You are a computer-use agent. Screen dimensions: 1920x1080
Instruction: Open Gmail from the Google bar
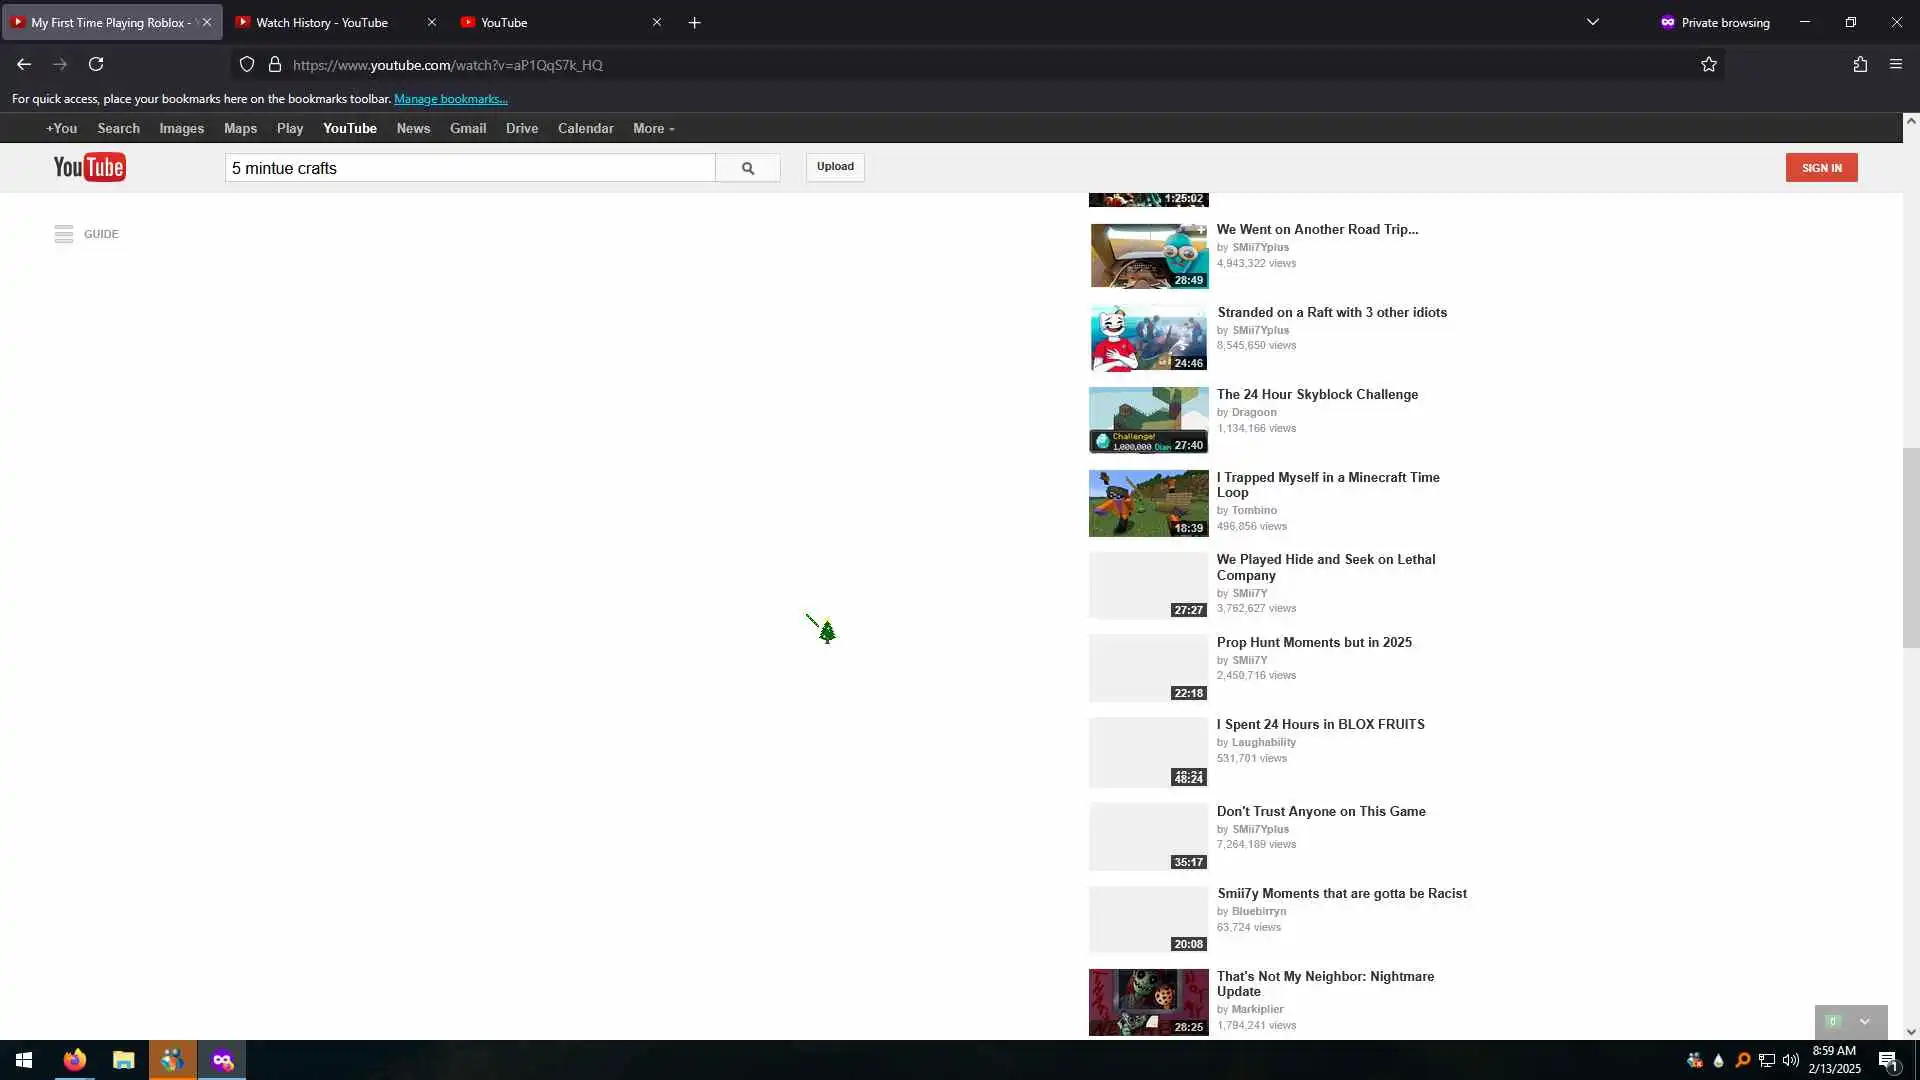tap(467, 129)
